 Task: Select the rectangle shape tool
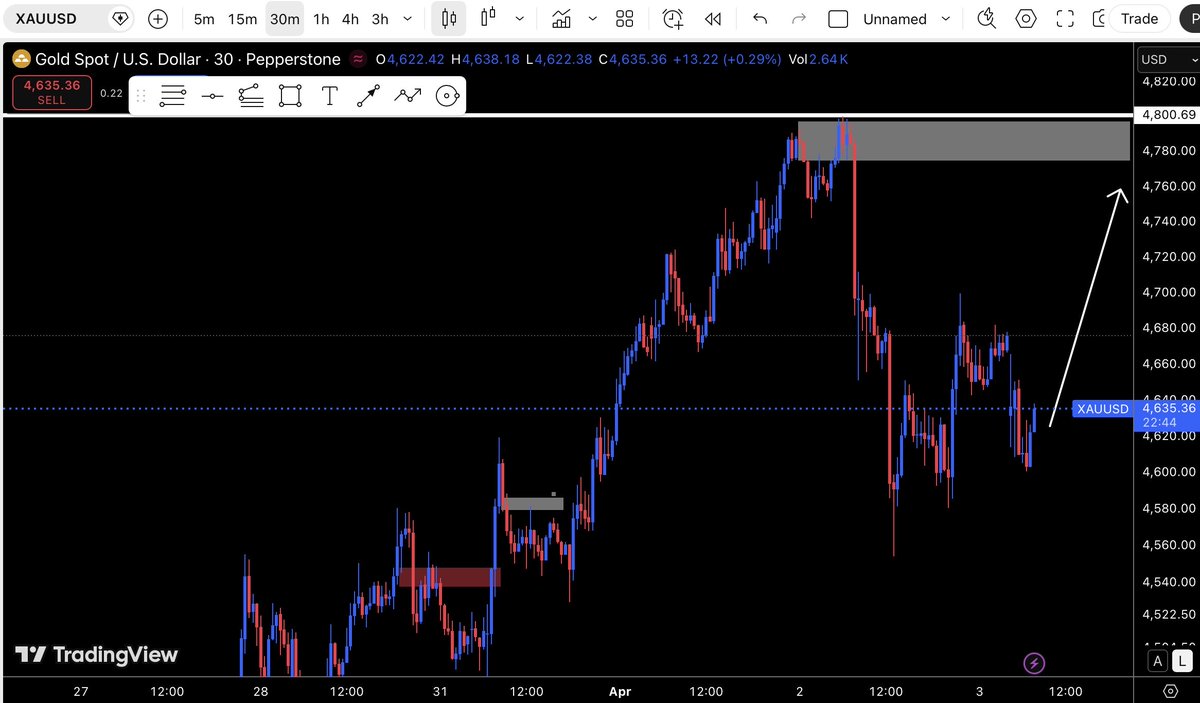tap(290, 96)
